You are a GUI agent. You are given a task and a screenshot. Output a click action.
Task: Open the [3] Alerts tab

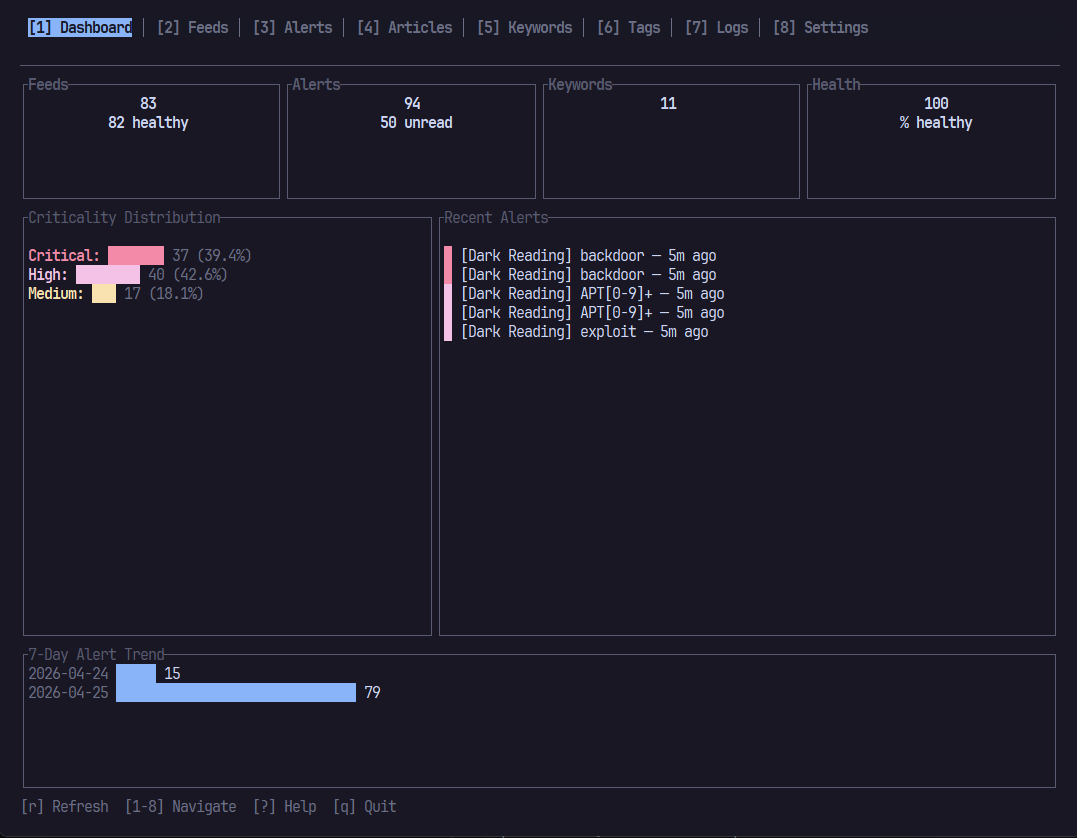[x=293, y=27]
